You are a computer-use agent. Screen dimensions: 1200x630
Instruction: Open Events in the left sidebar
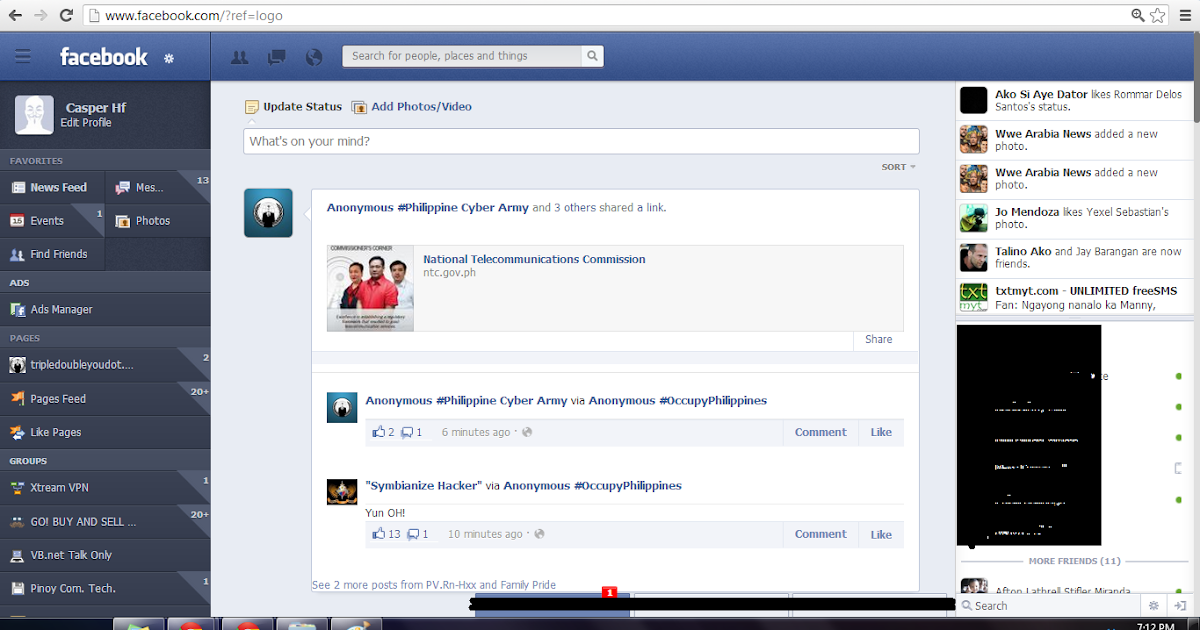[52, 220]
